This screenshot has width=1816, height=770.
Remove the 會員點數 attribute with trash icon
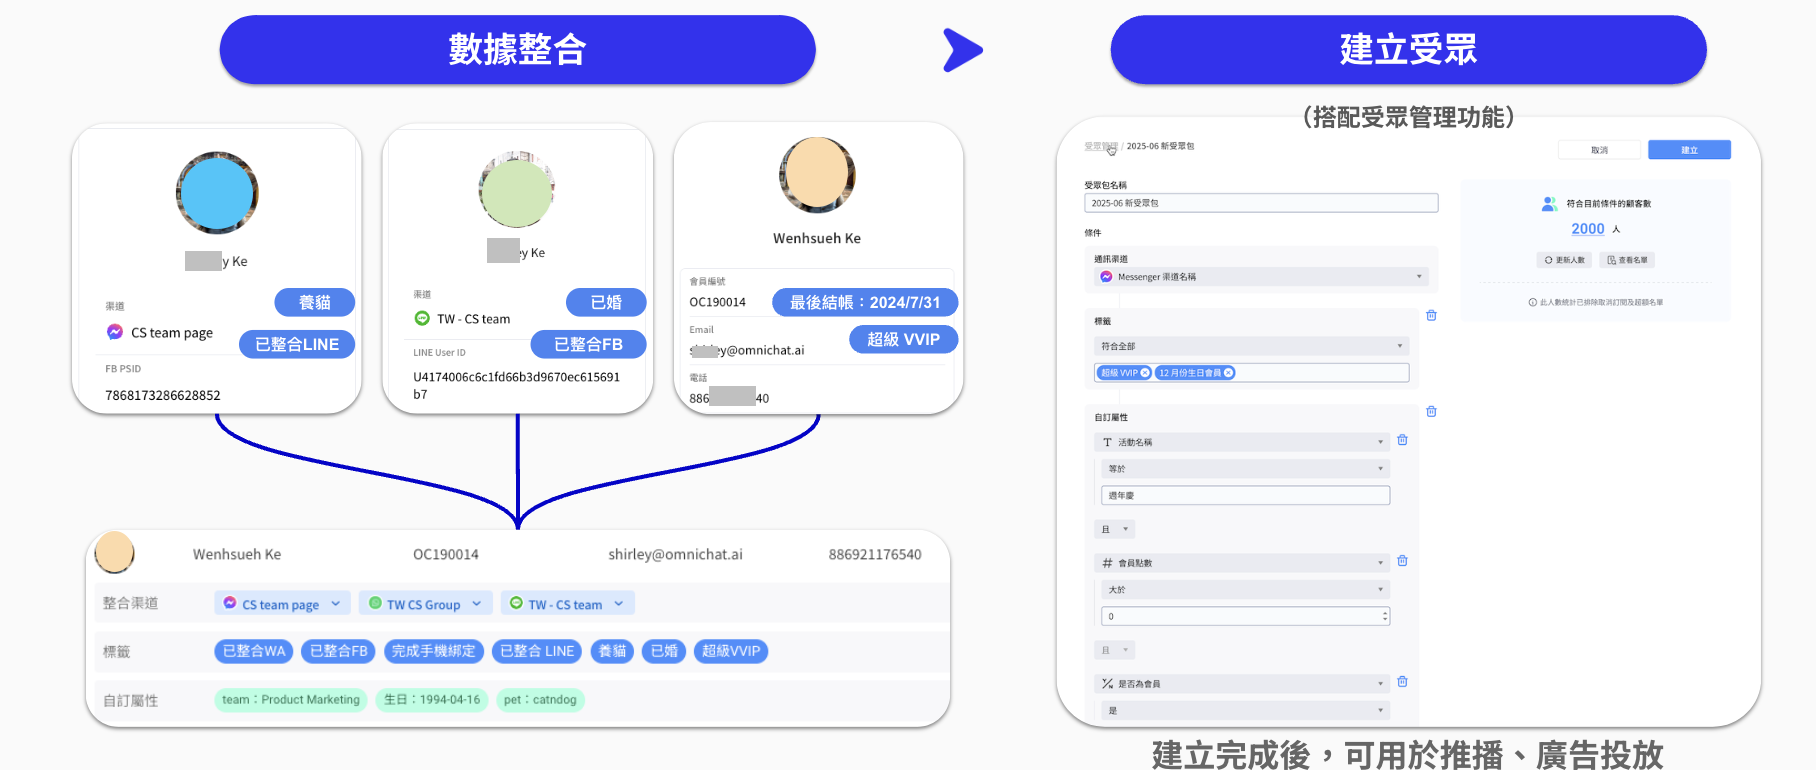[1402, 562]
